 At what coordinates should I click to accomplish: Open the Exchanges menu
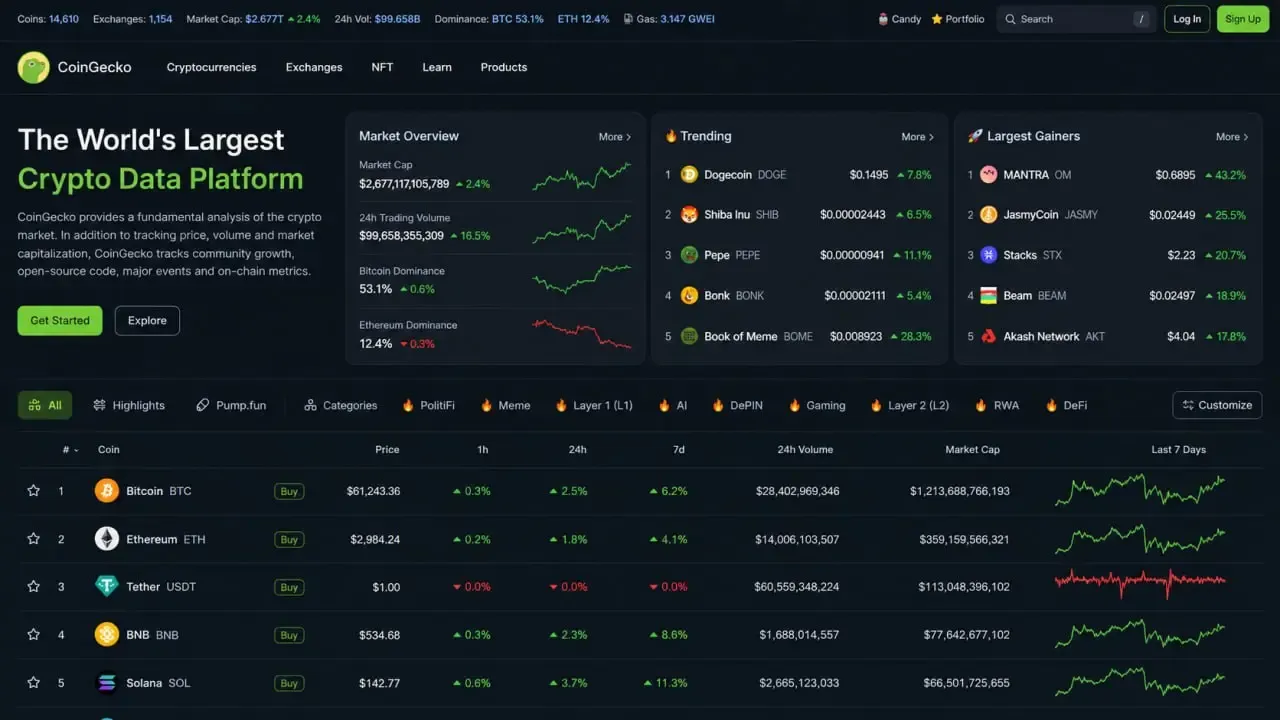pos(314,67)
